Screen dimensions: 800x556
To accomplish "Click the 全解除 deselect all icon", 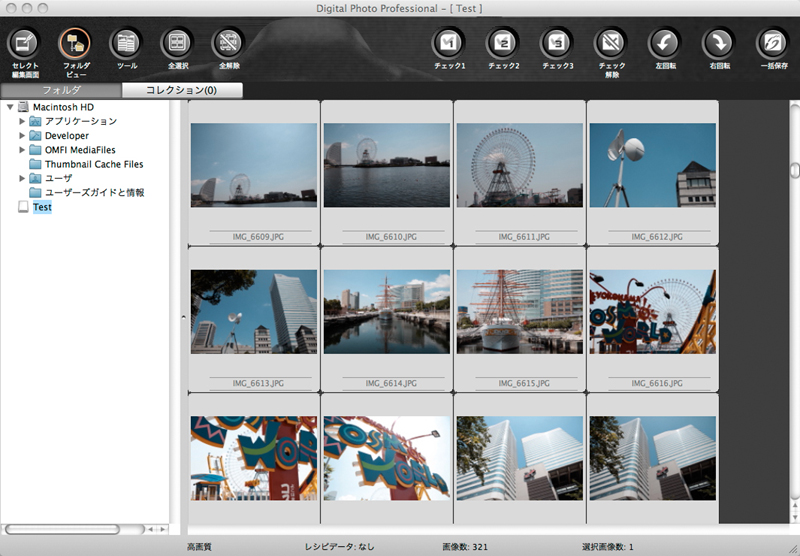I will point(229,43).
